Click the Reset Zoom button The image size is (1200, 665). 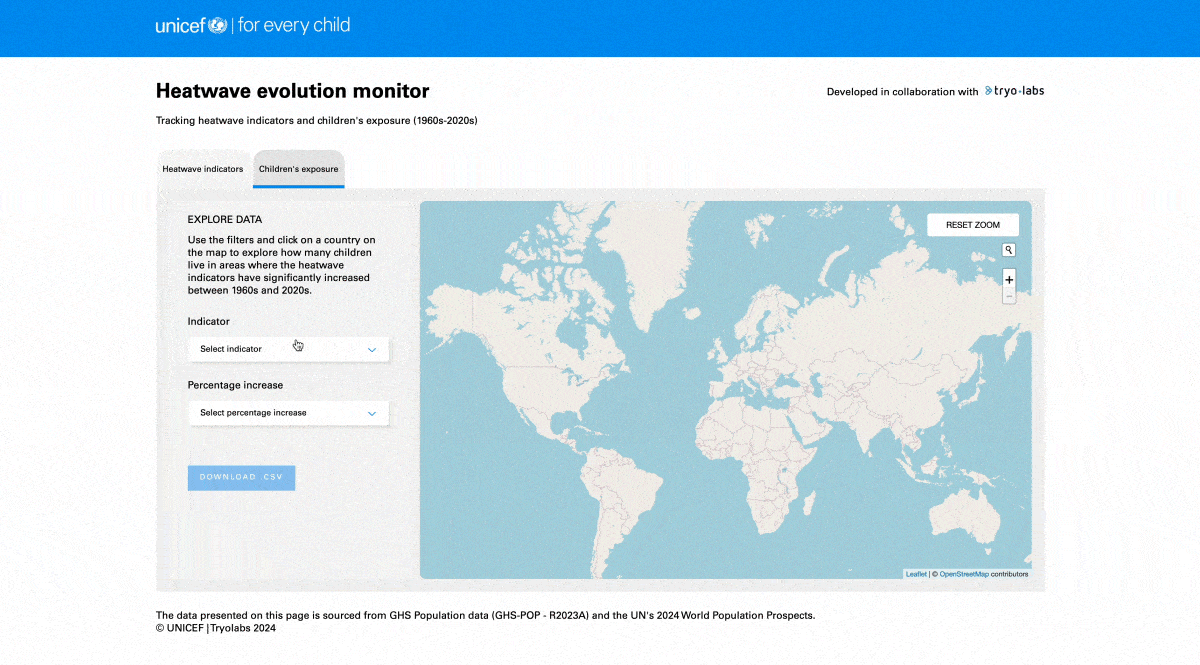pos(973,225)
